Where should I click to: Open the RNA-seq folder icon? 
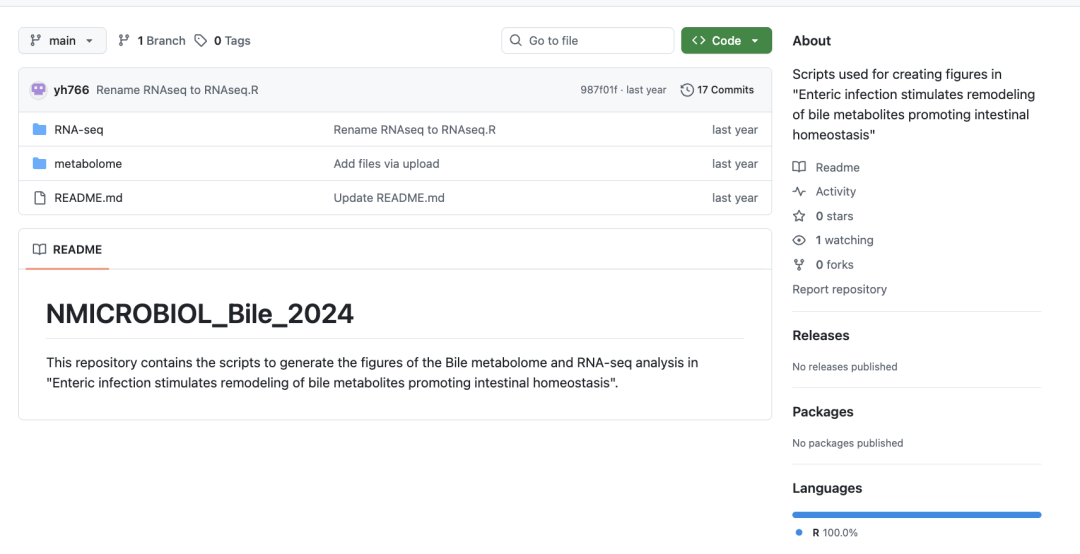[40, 130]
